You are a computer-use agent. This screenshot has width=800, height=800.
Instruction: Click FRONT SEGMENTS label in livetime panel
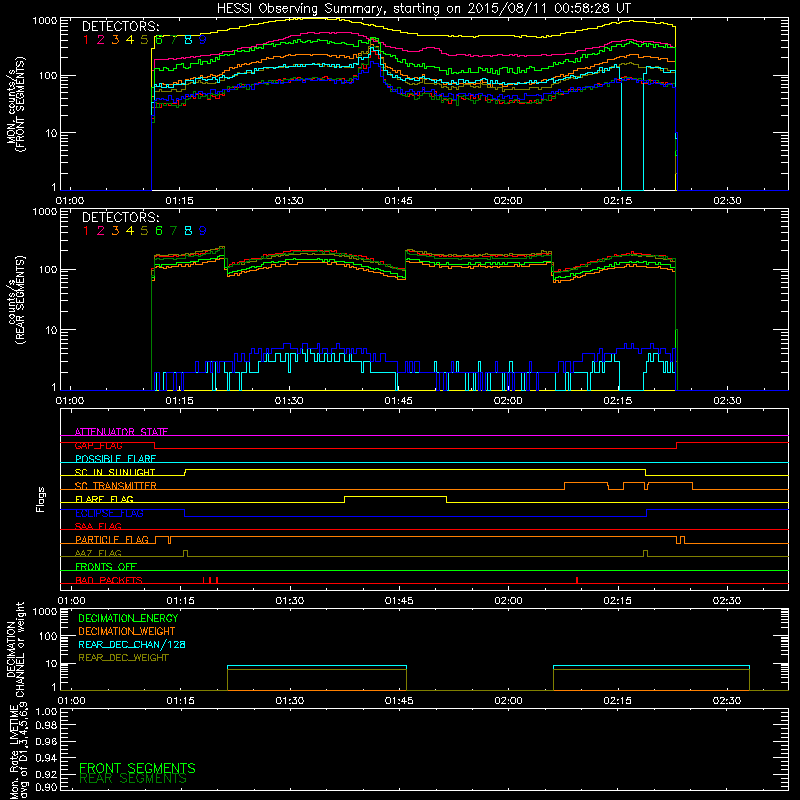(137, 768)
